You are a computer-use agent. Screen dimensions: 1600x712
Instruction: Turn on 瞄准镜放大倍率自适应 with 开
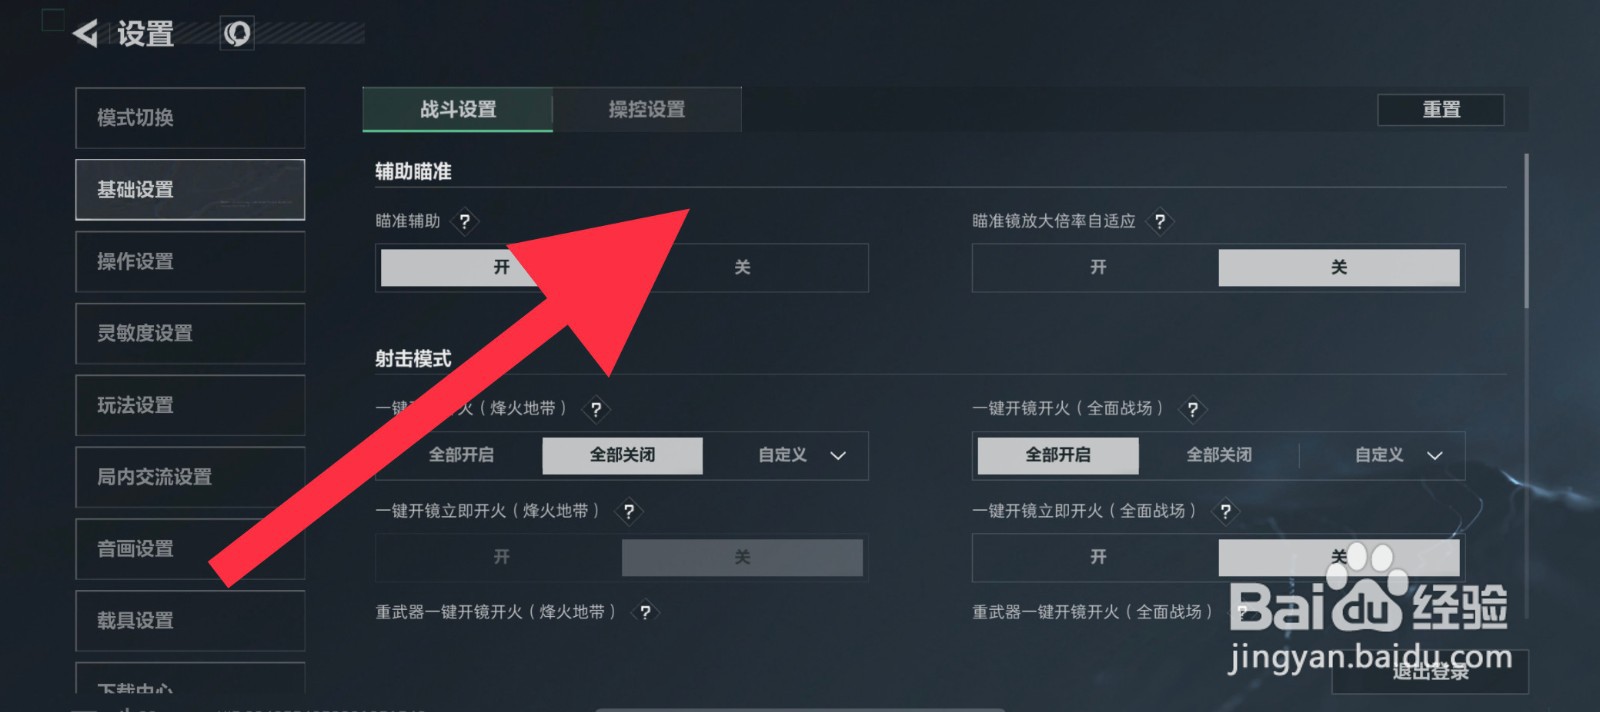[1098, 267]
